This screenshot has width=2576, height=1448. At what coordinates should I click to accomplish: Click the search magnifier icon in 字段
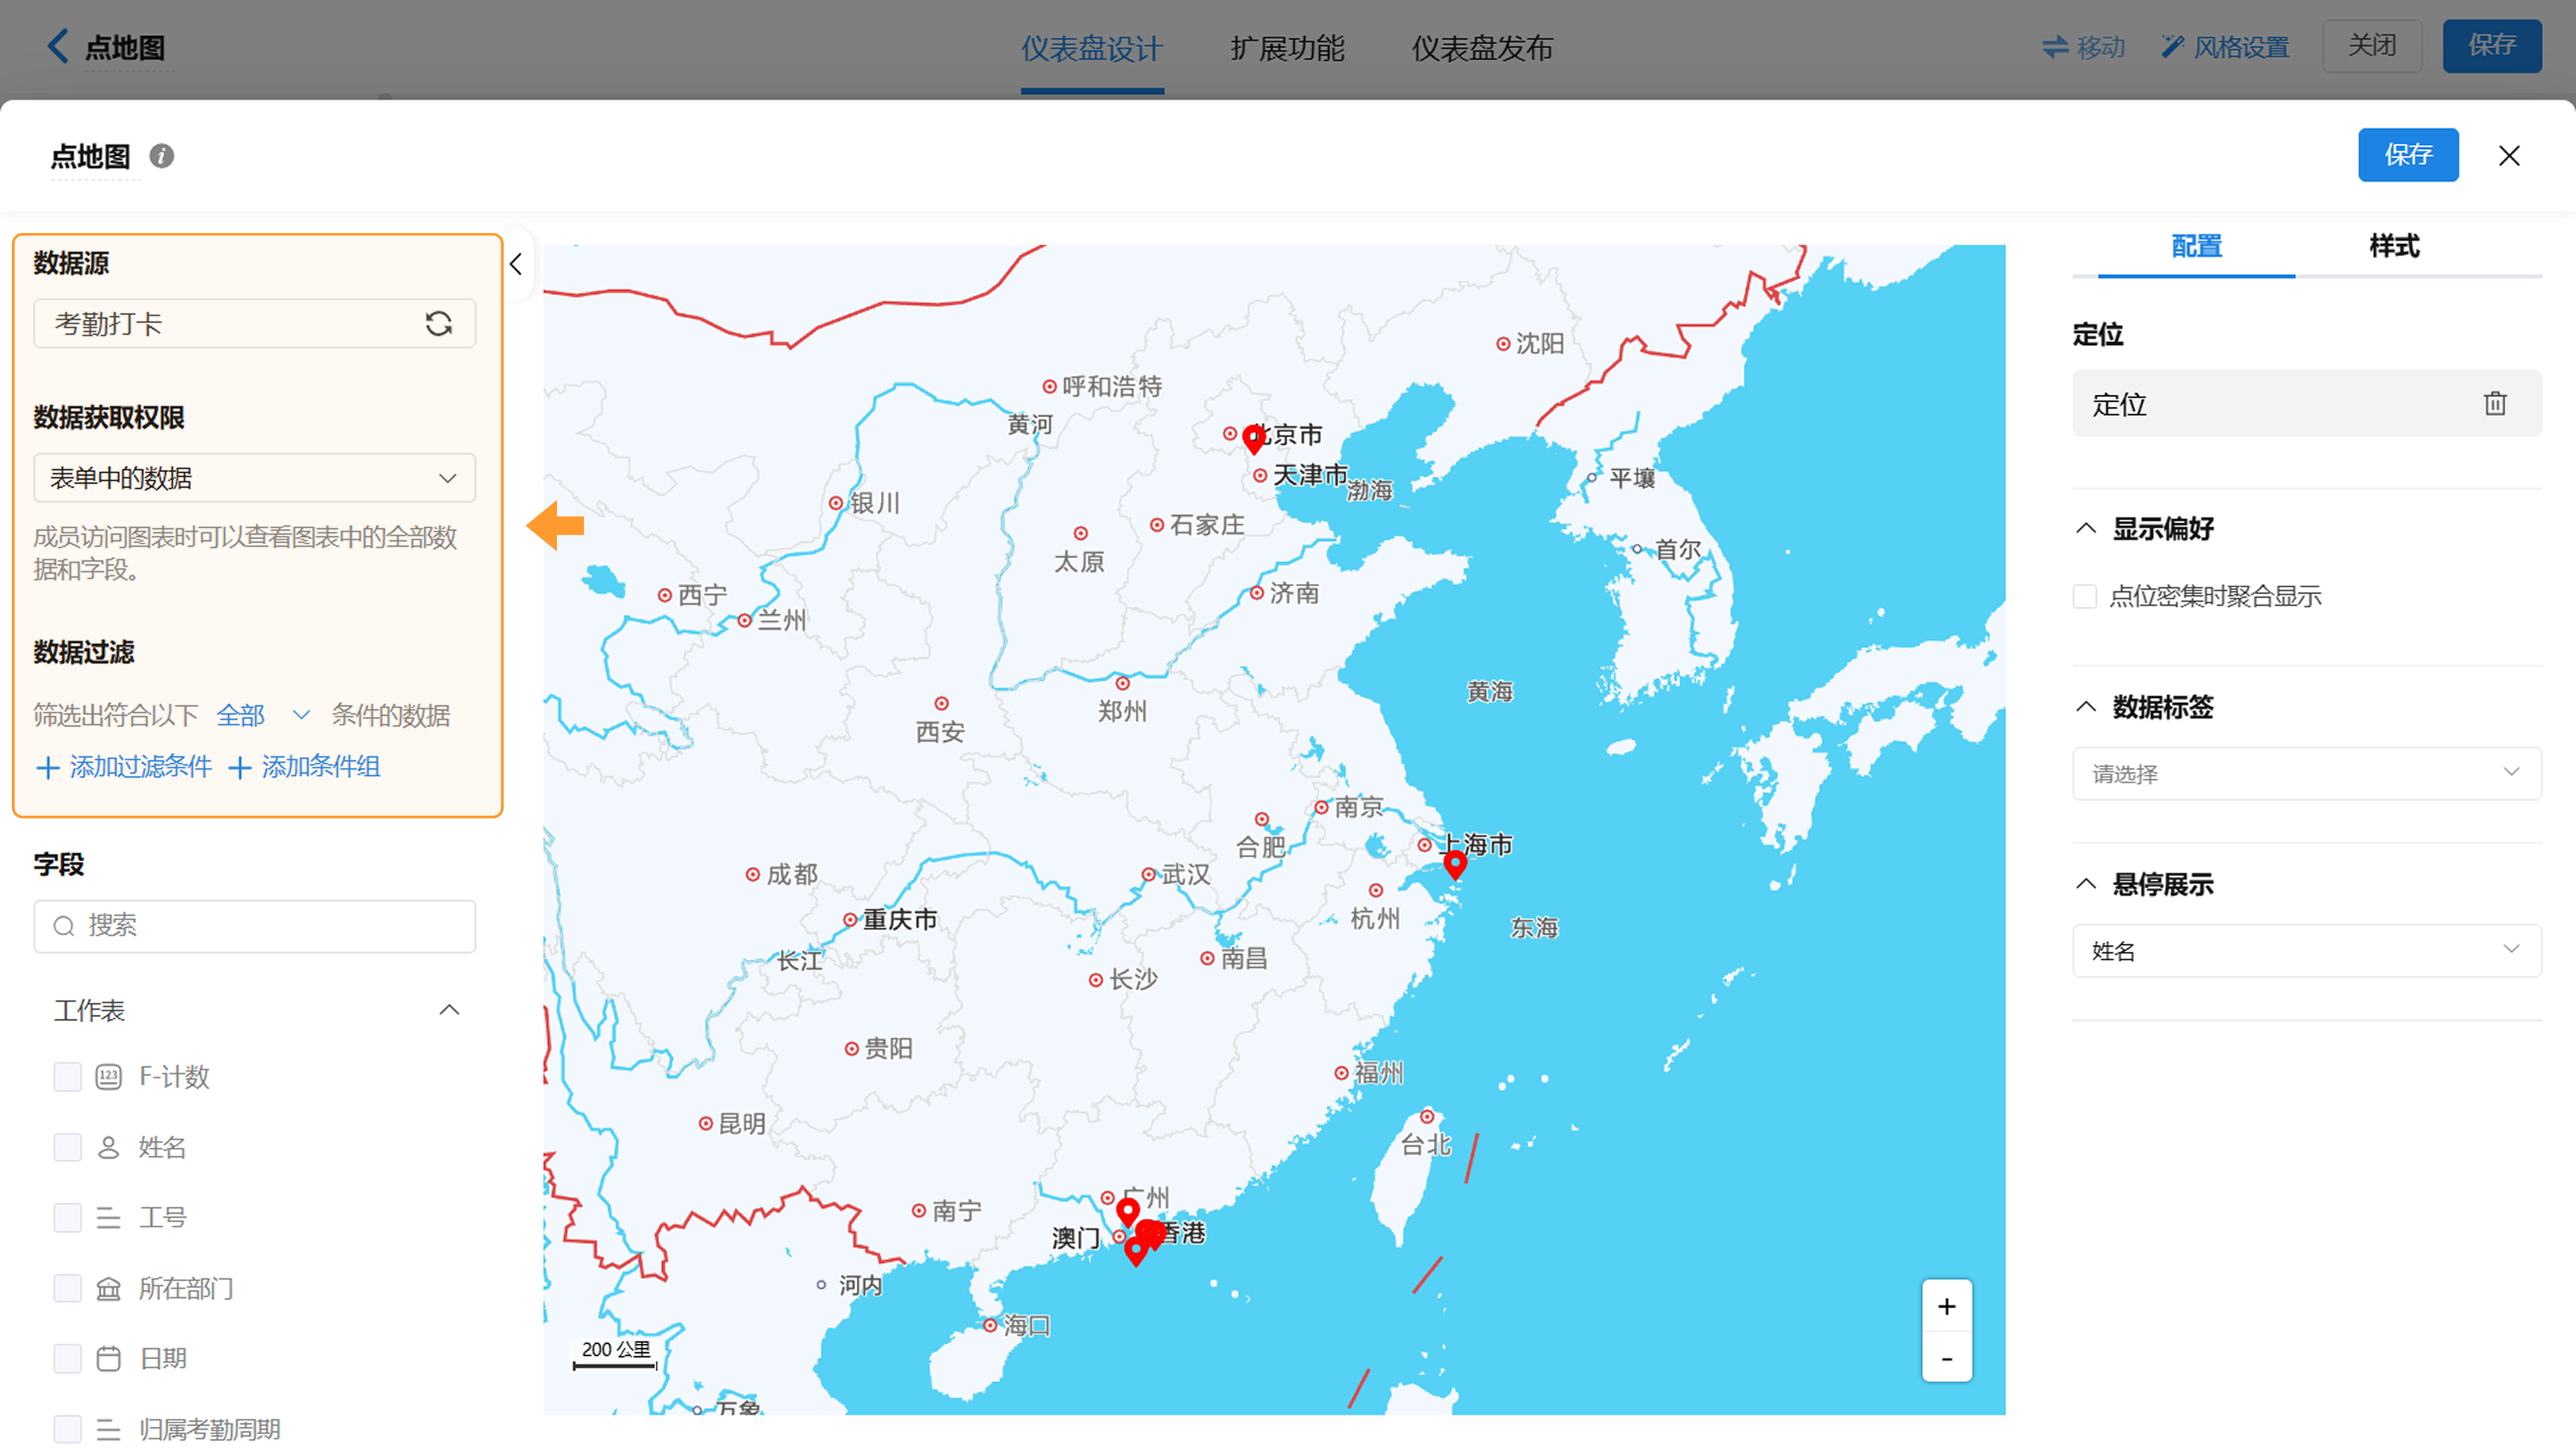64,926
